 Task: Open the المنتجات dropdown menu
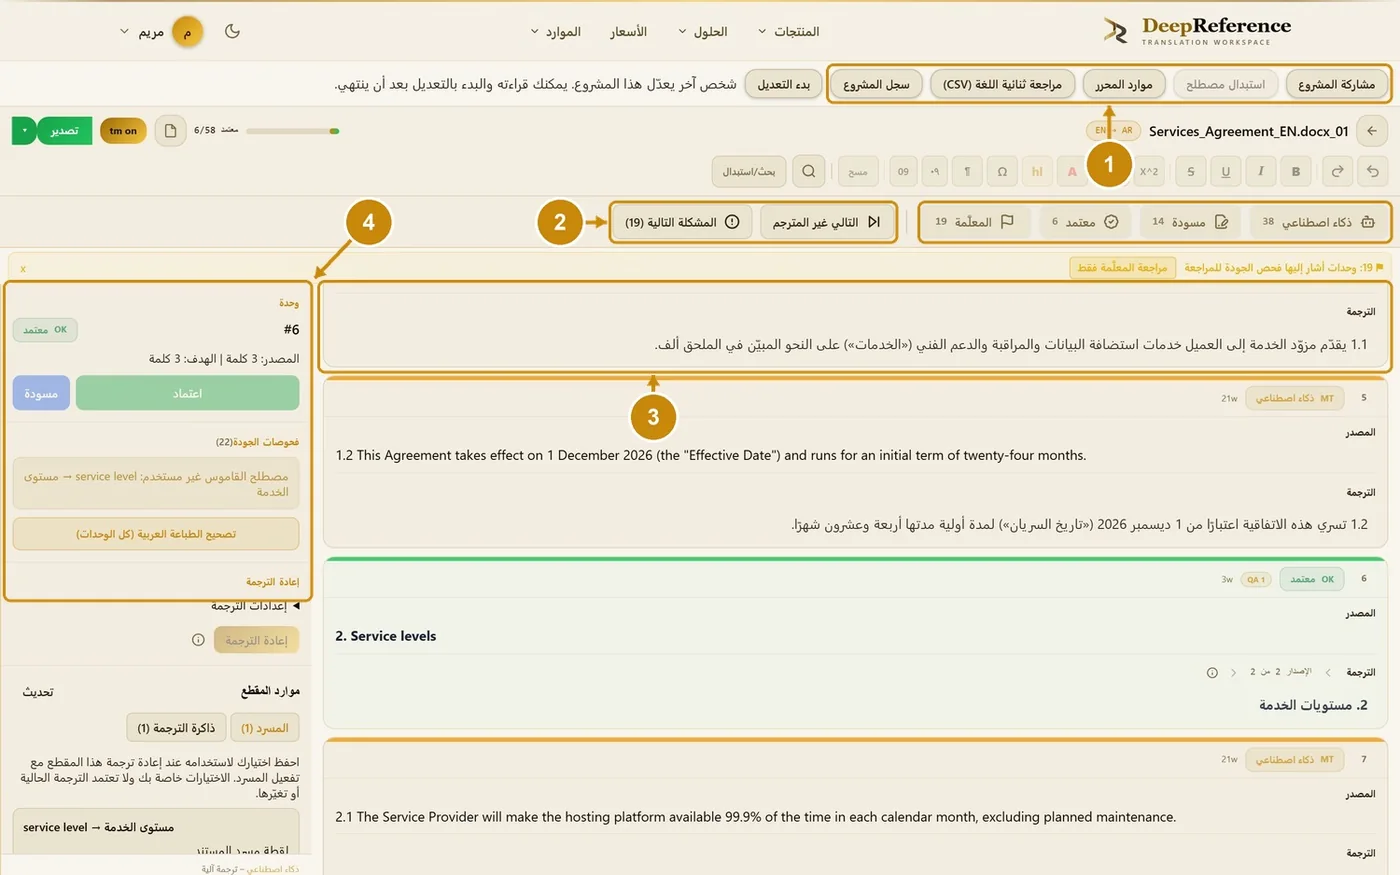(x=789, y=32)
